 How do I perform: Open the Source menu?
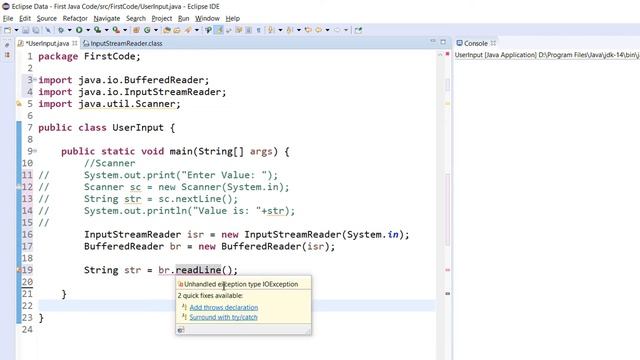point(47,18)
